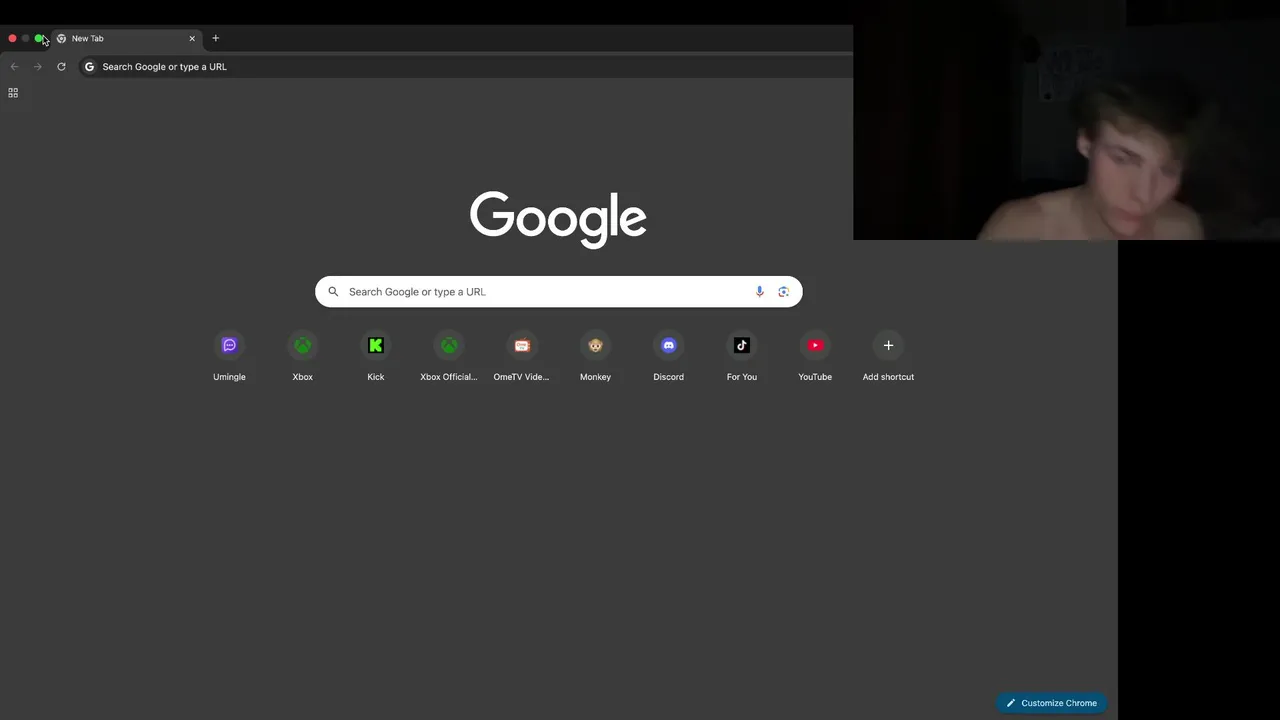Open the apps grid in bookmarks bar
Screen dimensions: 1280x720
pyautogui.click(x=13, y=93)
